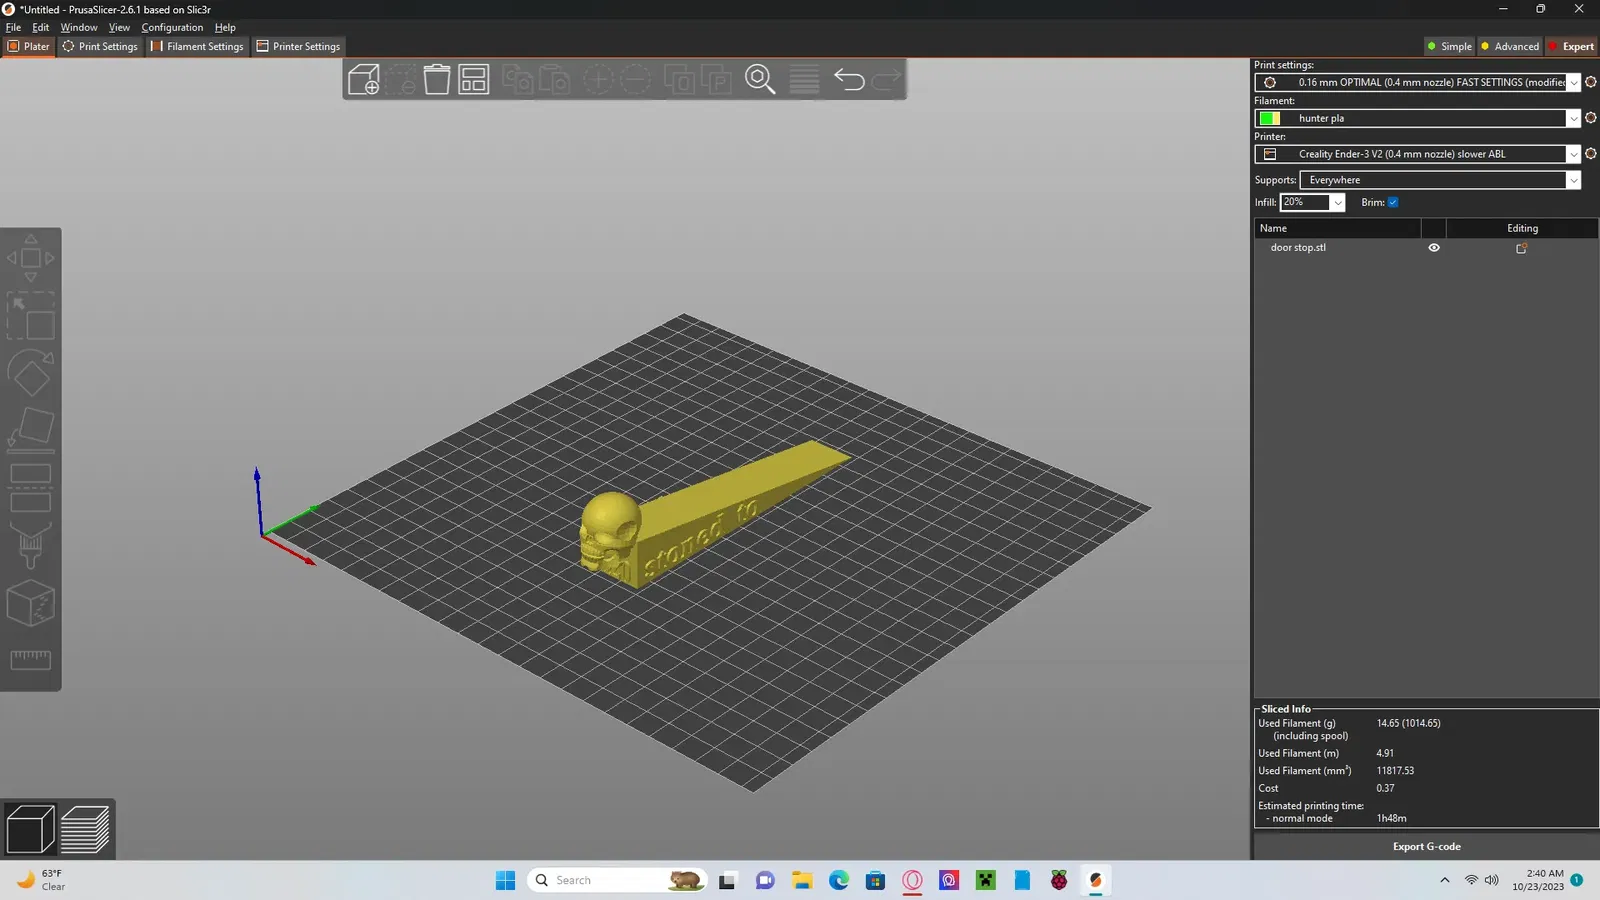Select the Rotate gizmo tool
The image size is (1600, 900).
[x=31, y=373]
